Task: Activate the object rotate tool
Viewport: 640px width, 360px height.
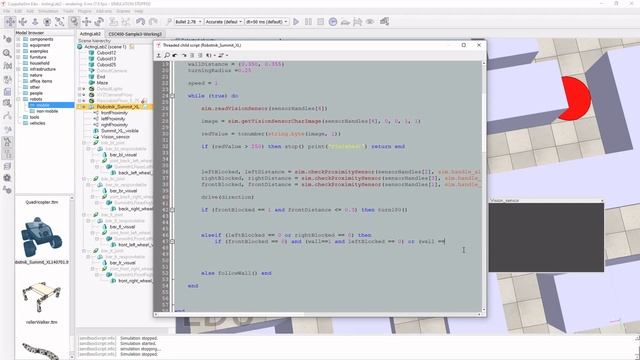Action: 99,22
